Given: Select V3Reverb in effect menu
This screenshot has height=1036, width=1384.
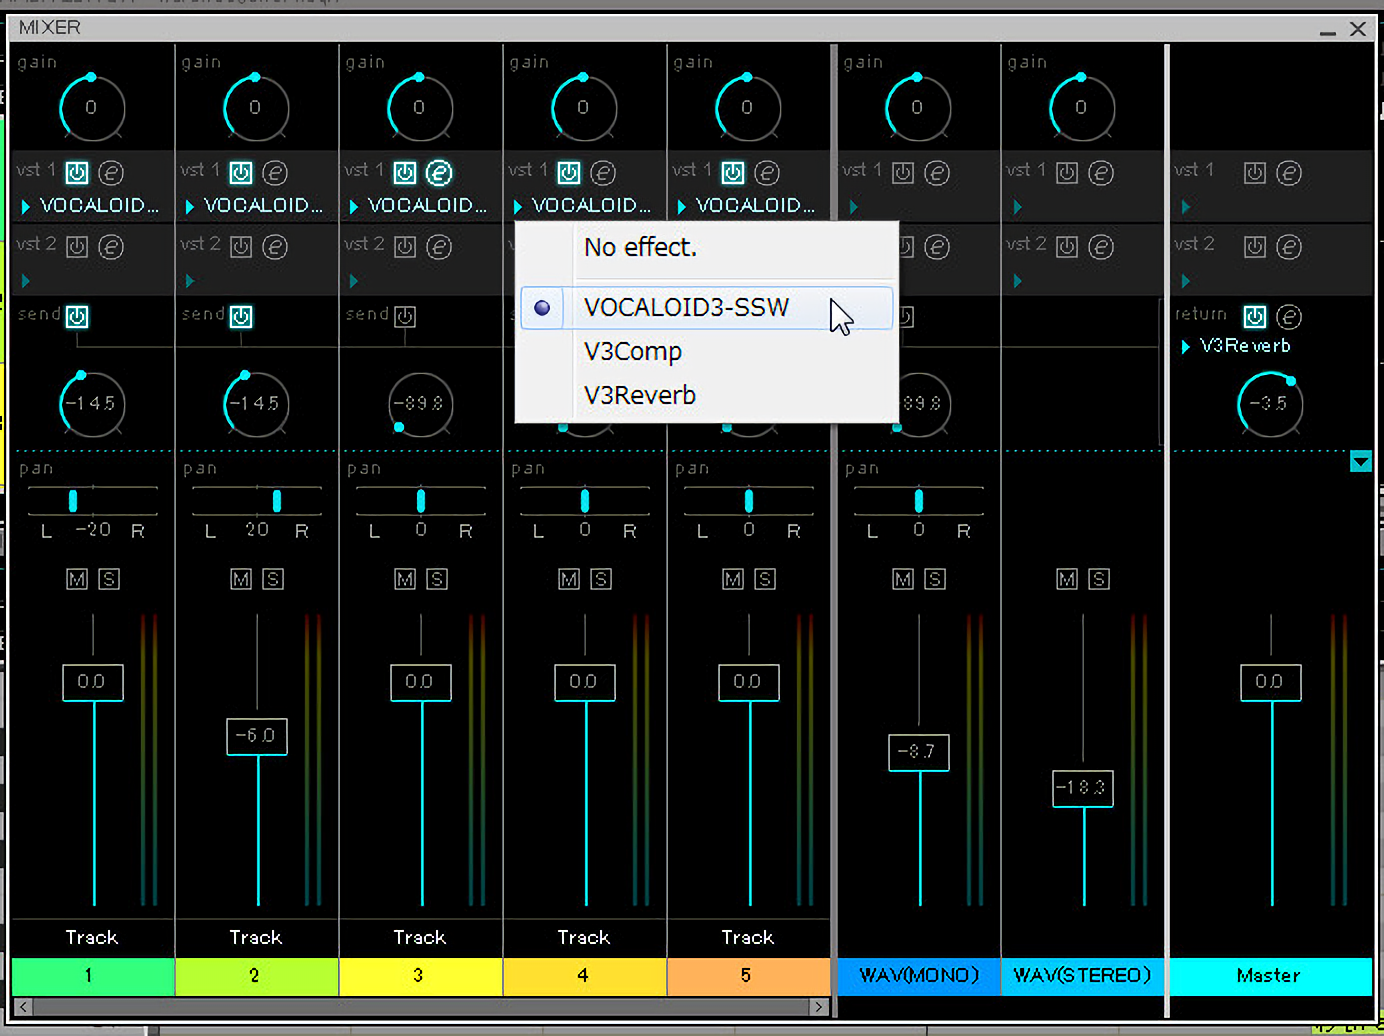Looking at the screenshot, I should [x=706, y=396].
